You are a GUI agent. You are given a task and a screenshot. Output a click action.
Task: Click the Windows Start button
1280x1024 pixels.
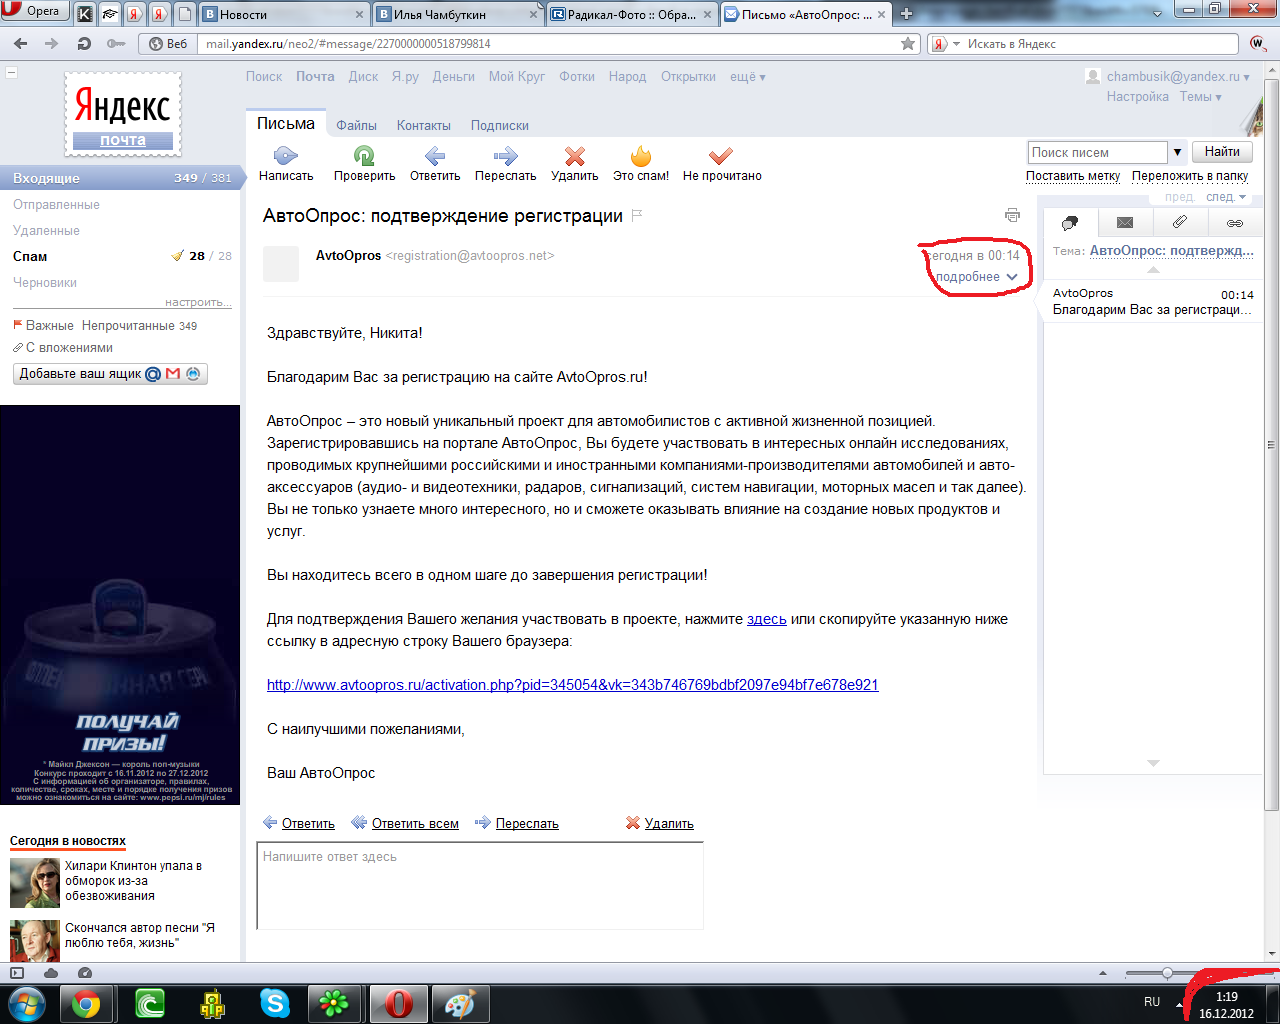point(27,1004)
